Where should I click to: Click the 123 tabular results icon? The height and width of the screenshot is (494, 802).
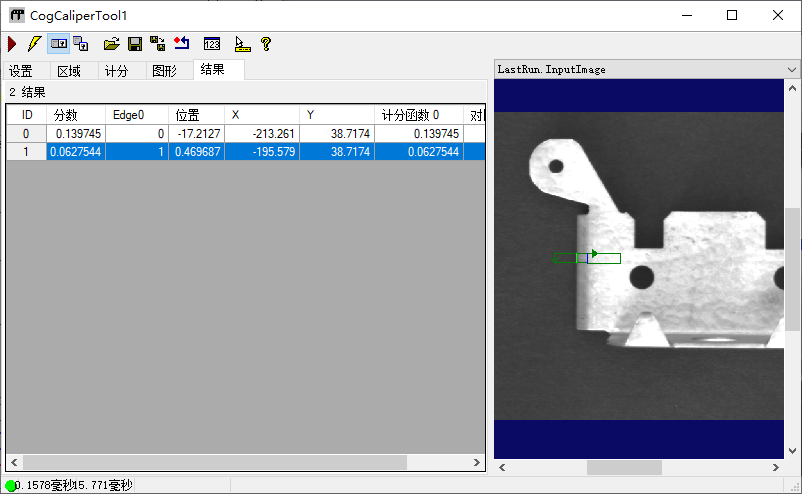(211, 44)
